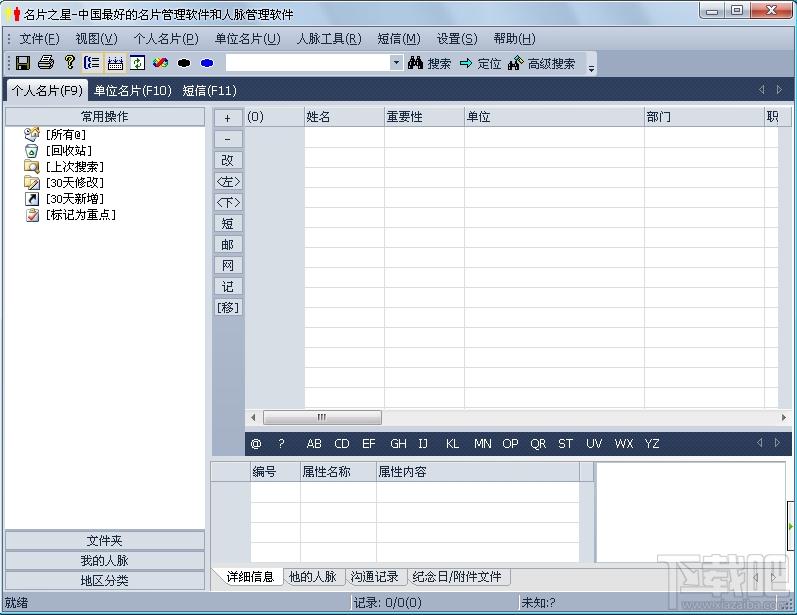Expand the 文件夹 folder panel section

point(104,541)
